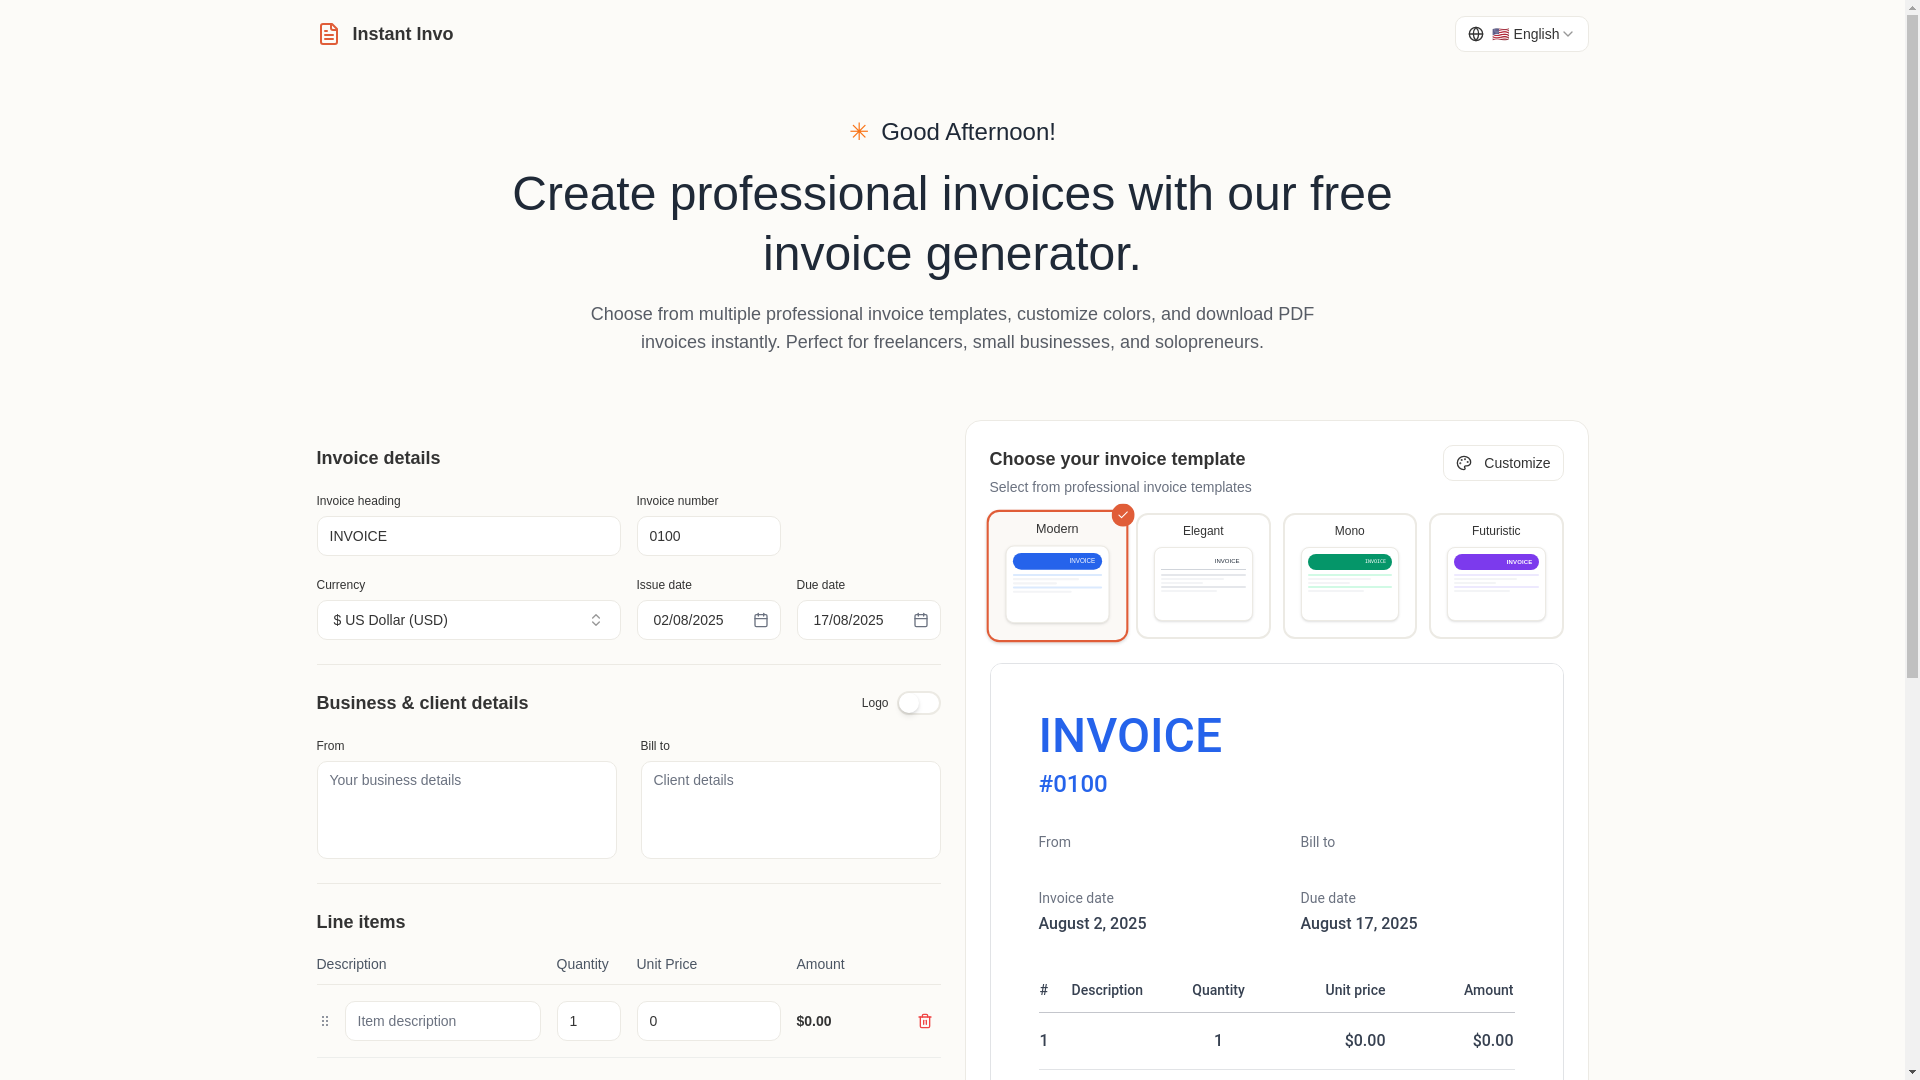
Task: Delete the line item with trash icon
Action: (x=925, y=1021)
